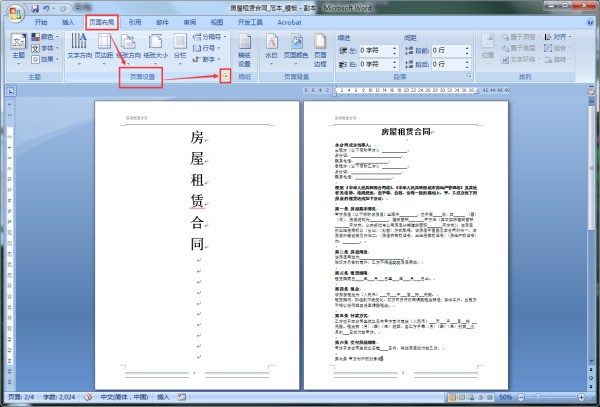Save the document via Quick Access toolbar
Image resolution: width=600 pixels, height=407 pixels.
click(35, 8)
